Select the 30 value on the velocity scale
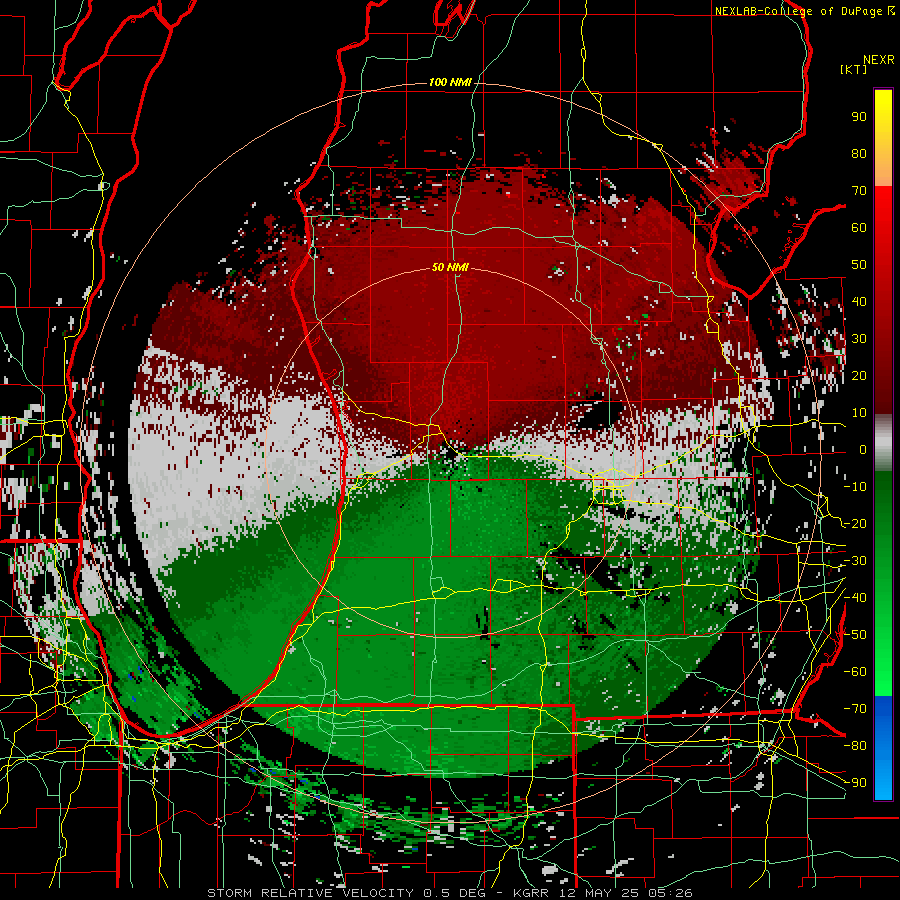900x900 pixels. tap(859, 339)
